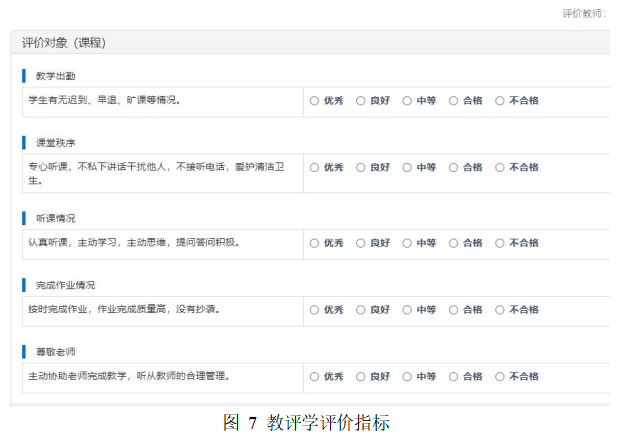630x439 pixels.
Task: Select 合格 for 尊敬老师
Action: point(453,377)
